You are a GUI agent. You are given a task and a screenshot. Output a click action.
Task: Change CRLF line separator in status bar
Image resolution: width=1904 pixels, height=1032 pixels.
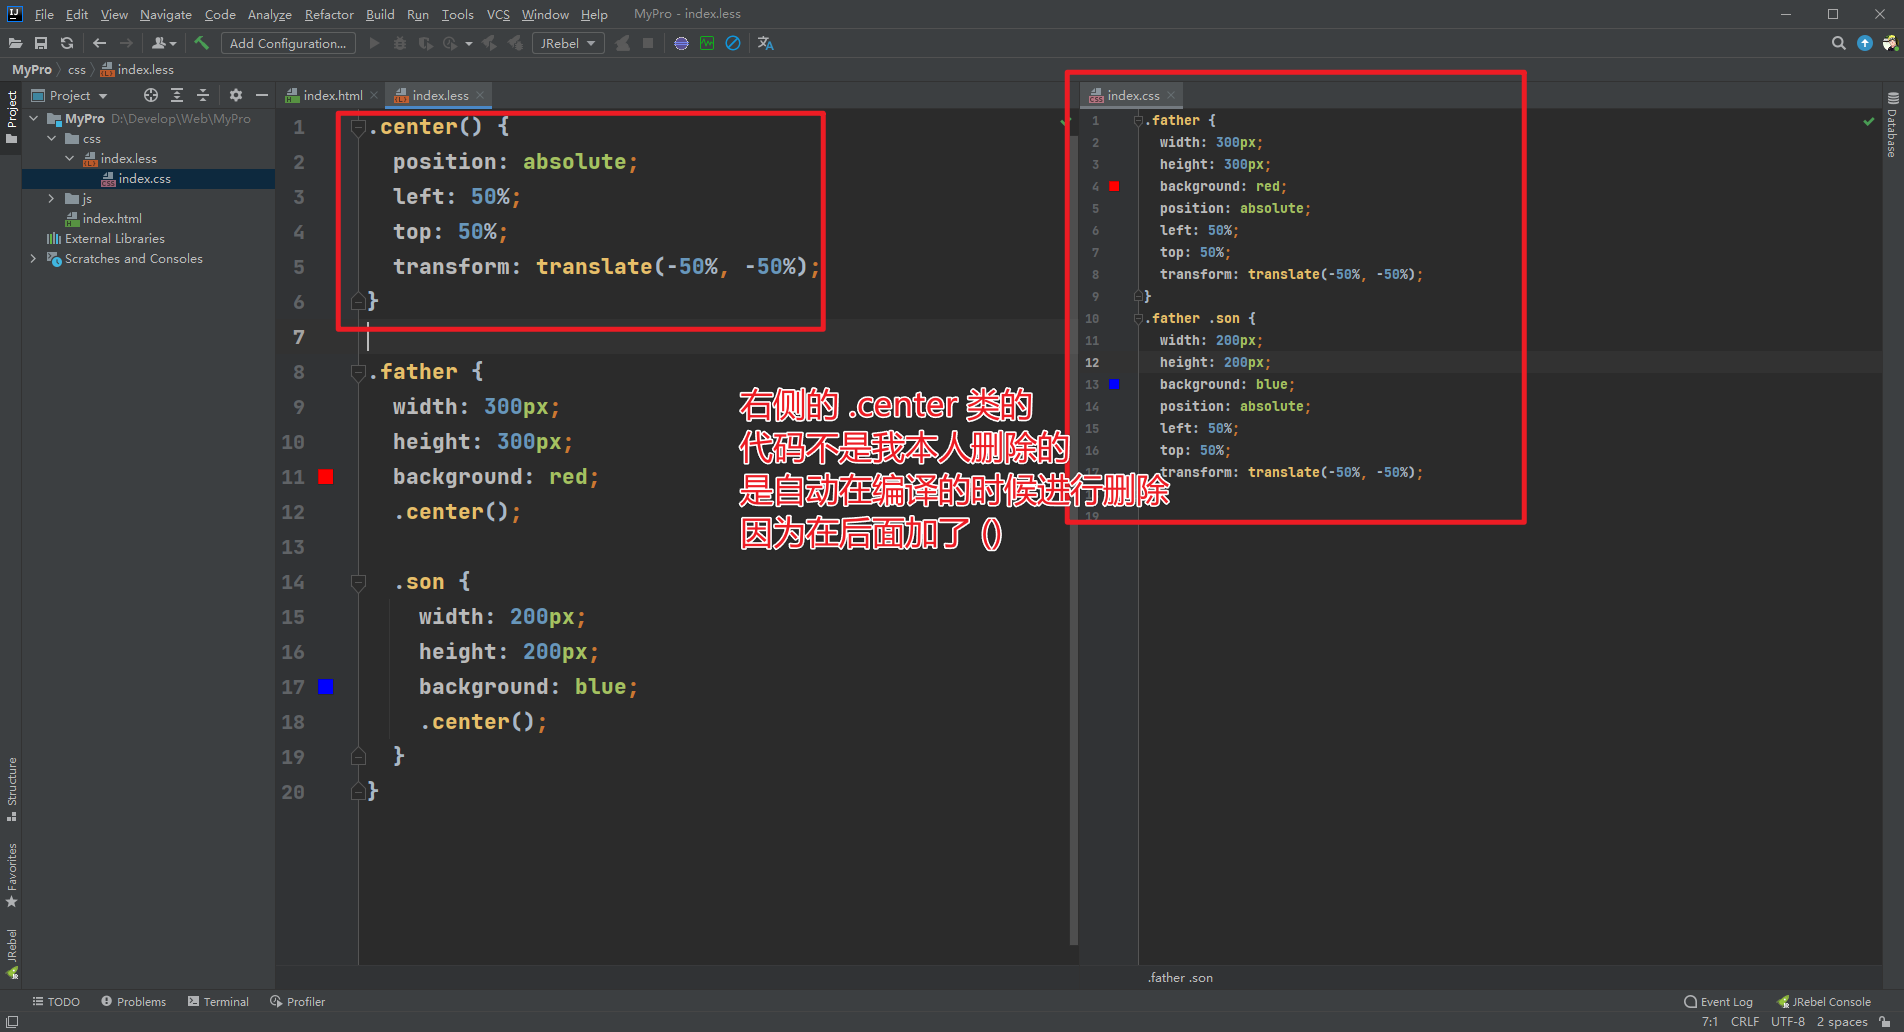(1744, 1021)
